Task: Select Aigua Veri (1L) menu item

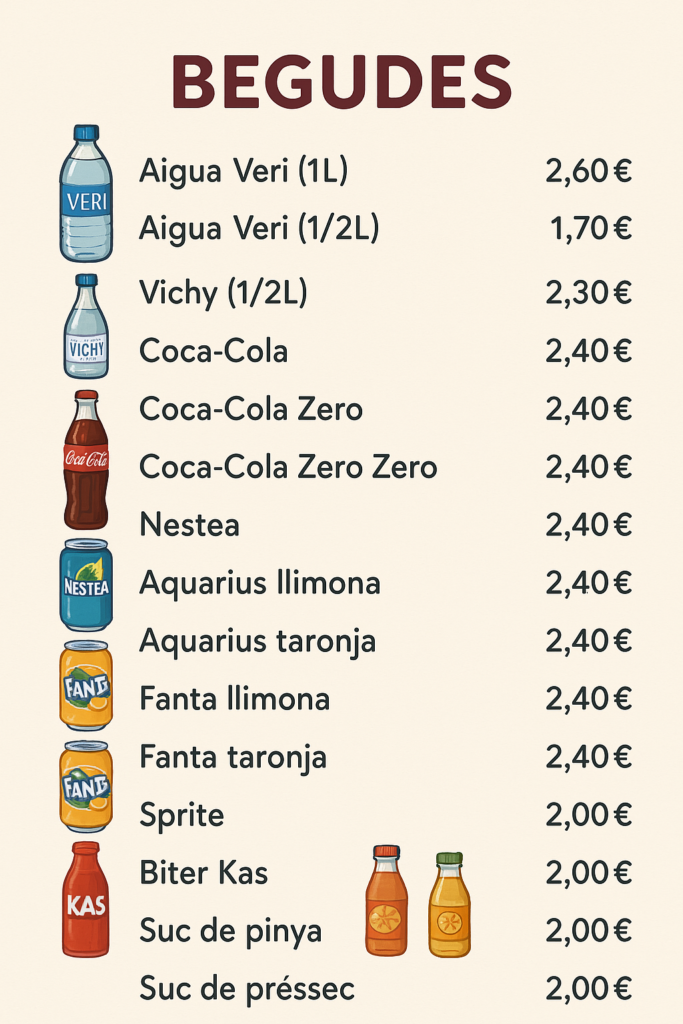Action: (x=243, y=171)
